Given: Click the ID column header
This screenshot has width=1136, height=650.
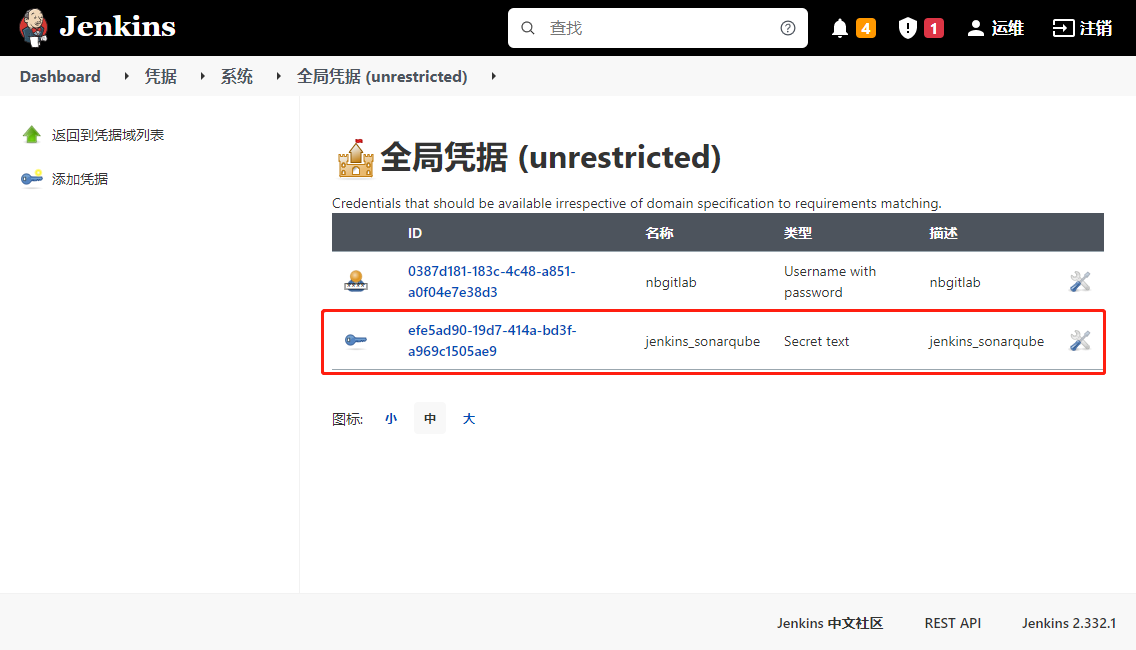Looking at the screenshot, I should pos(414,233).
